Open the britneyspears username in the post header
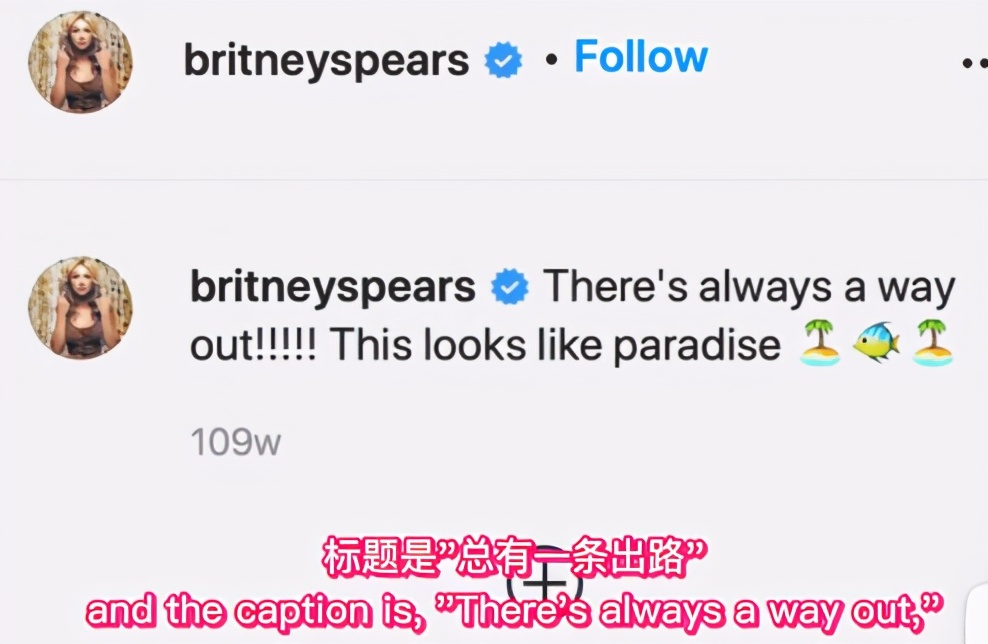This screenshot has height=644, width=988. [x=326, y=60]
